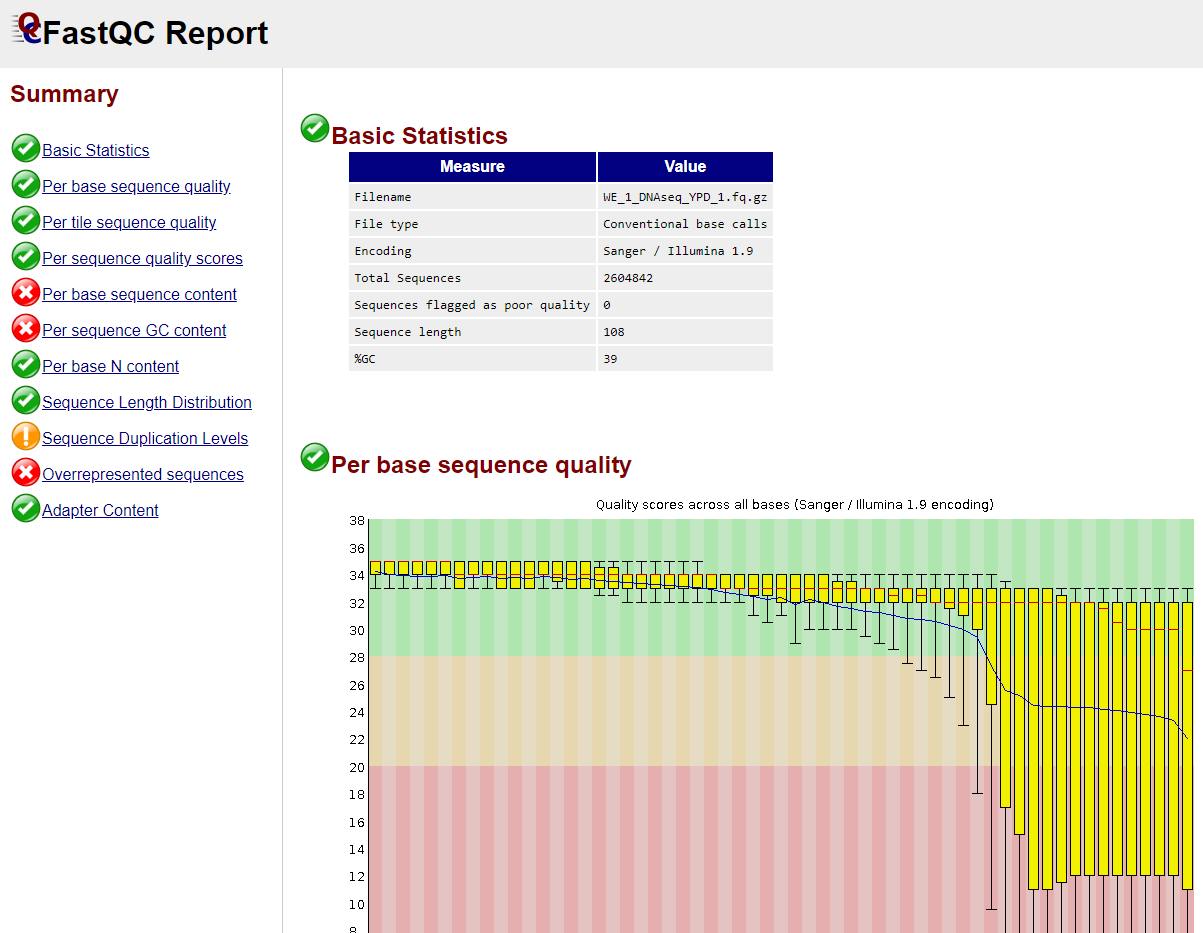Click the green tick beside the Basic Statistics heading
This screenshot has width=1203, height=933.
click(314, 128)
